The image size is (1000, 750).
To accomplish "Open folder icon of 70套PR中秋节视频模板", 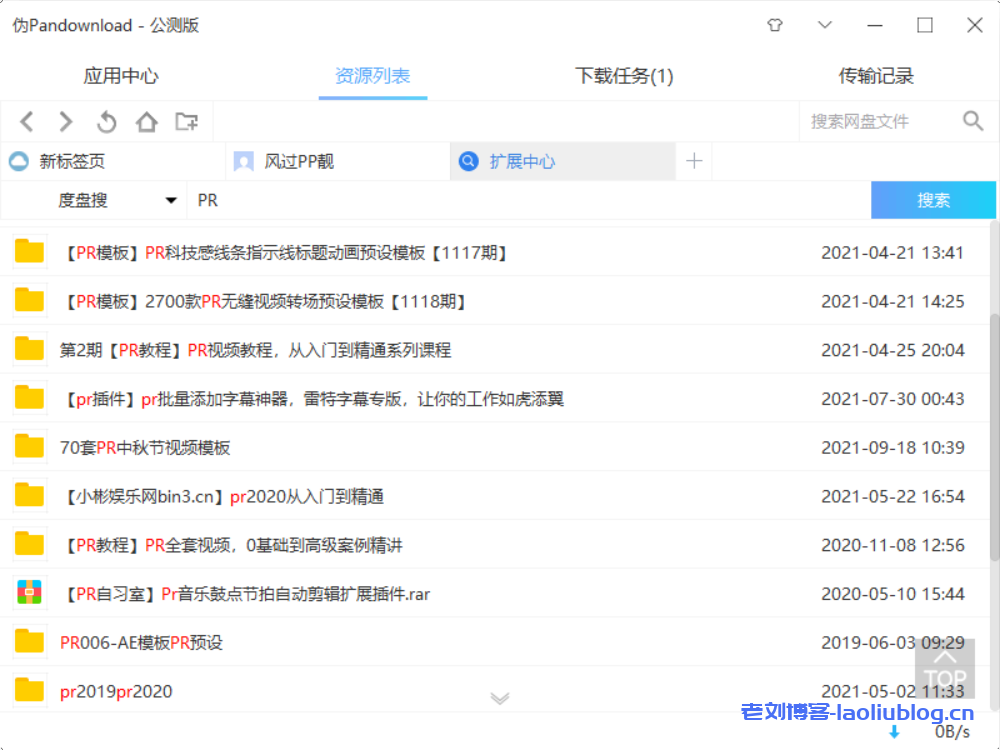I will (28, 446).
